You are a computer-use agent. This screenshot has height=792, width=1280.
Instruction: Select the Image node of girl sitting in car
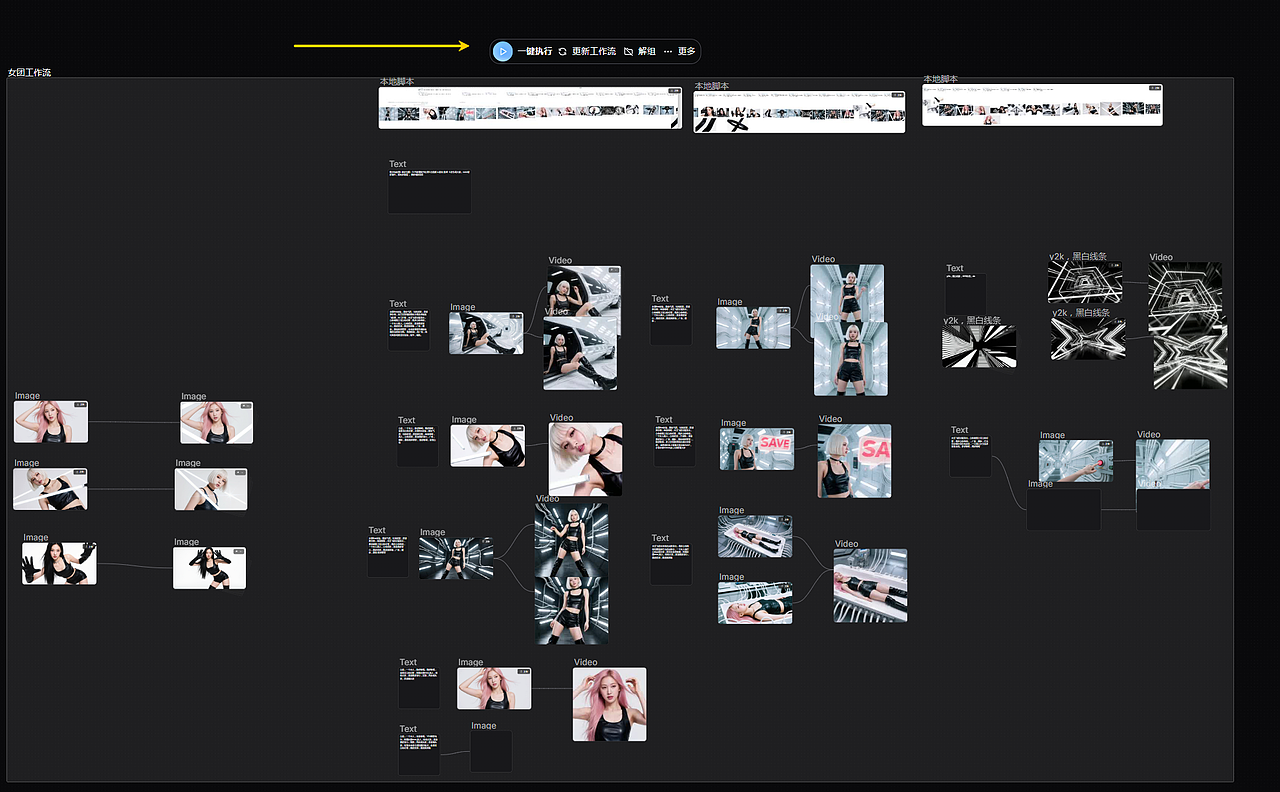point(486,333)
